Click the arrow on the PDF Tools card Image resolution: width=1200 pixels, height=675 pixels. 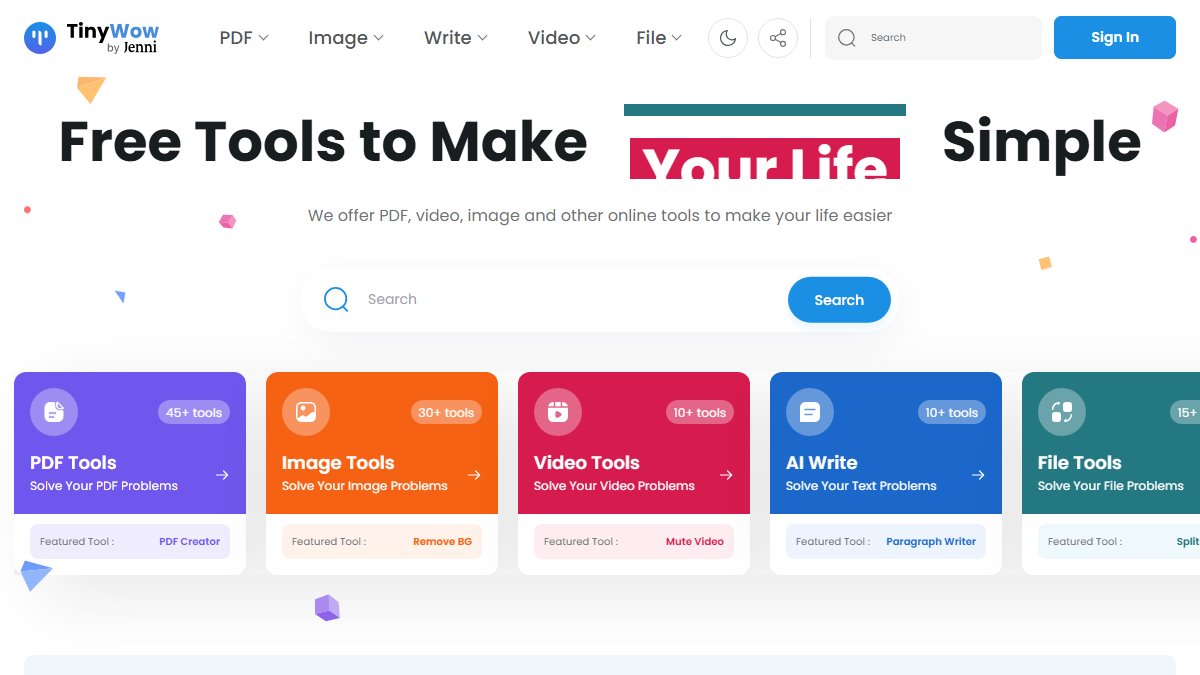pos(222,475)
